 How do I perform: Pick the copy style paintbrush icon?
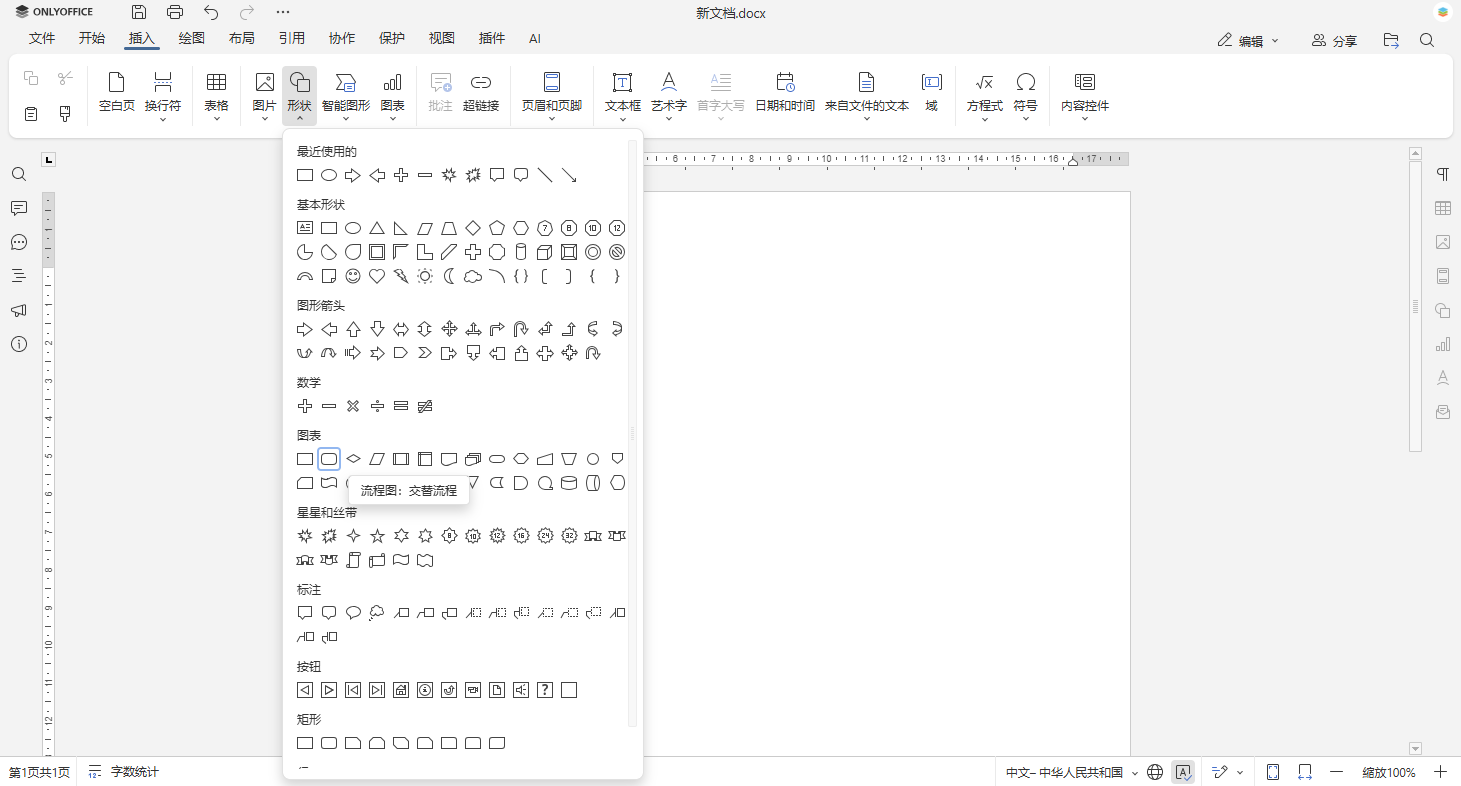click(65, 114)
